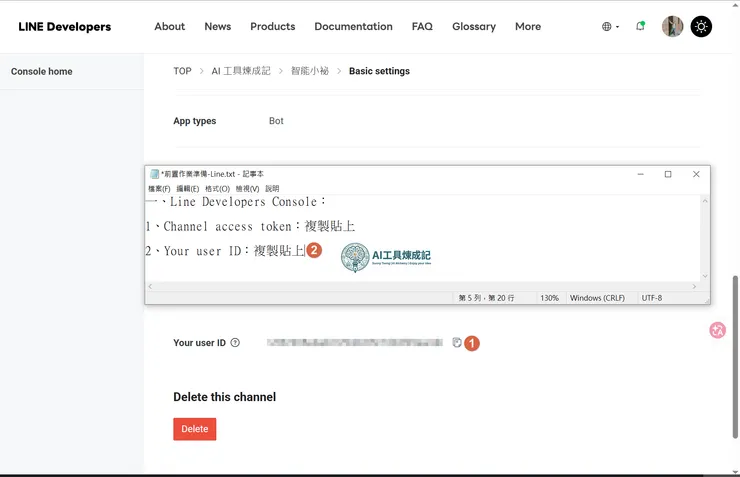Open Notepad 檢視(V) menu
Viewport: 740px width, 477px height.
click(x=247, y=189)
